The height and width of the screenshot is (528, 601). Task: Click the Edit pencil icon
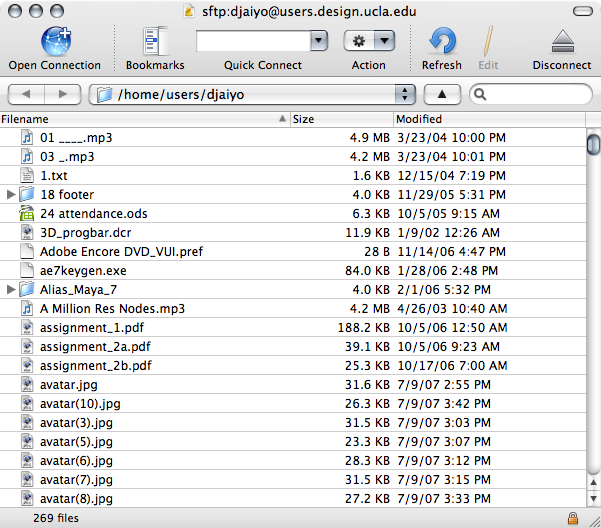(488, 41)
